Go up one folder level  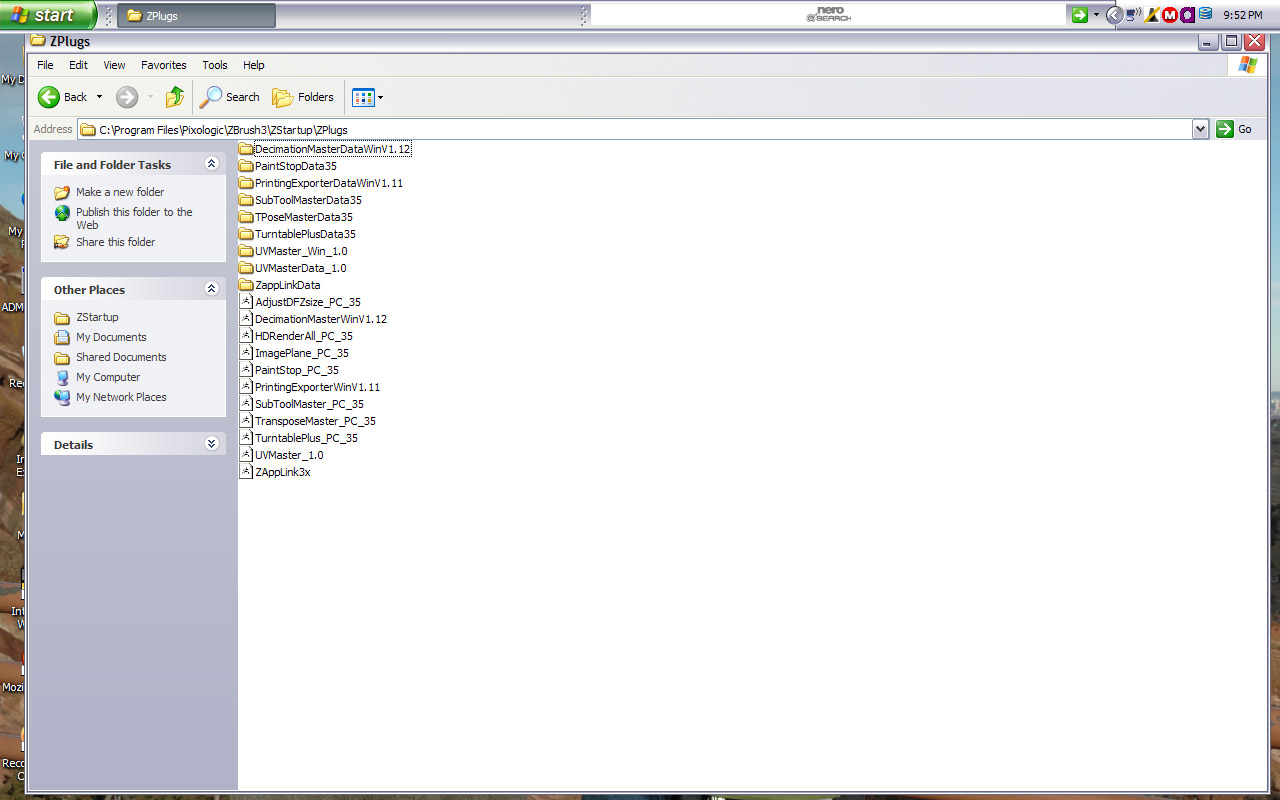pyautogui.click(x=175, y=97)
